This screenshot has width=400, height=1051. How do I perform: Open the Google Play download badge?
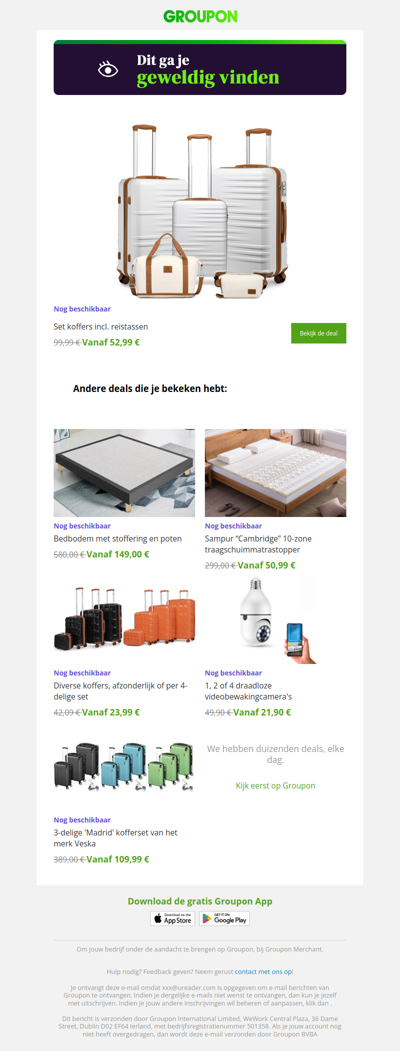click(224, 918)
